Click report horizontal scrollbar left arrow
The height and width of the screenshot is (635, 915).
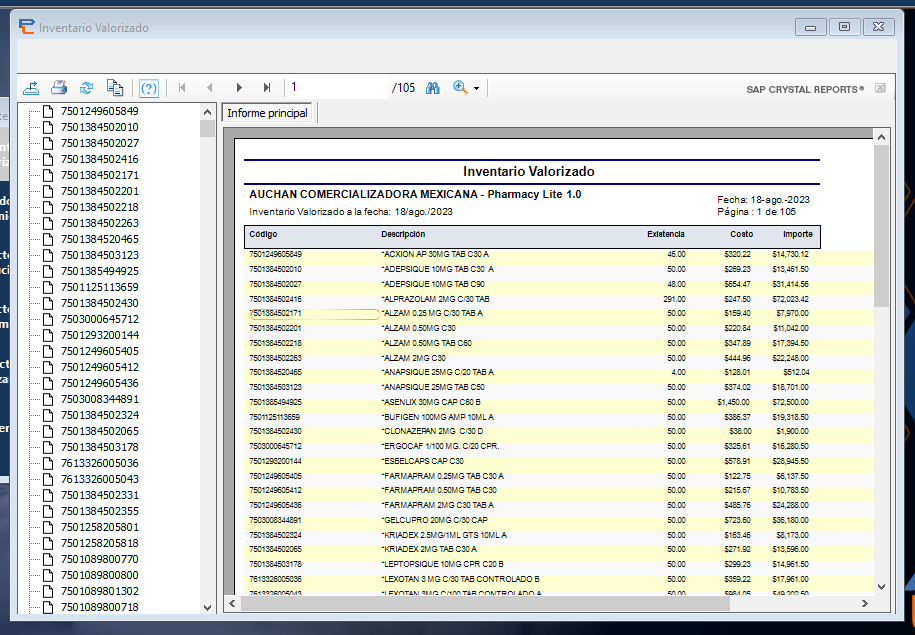coord(232,603)
